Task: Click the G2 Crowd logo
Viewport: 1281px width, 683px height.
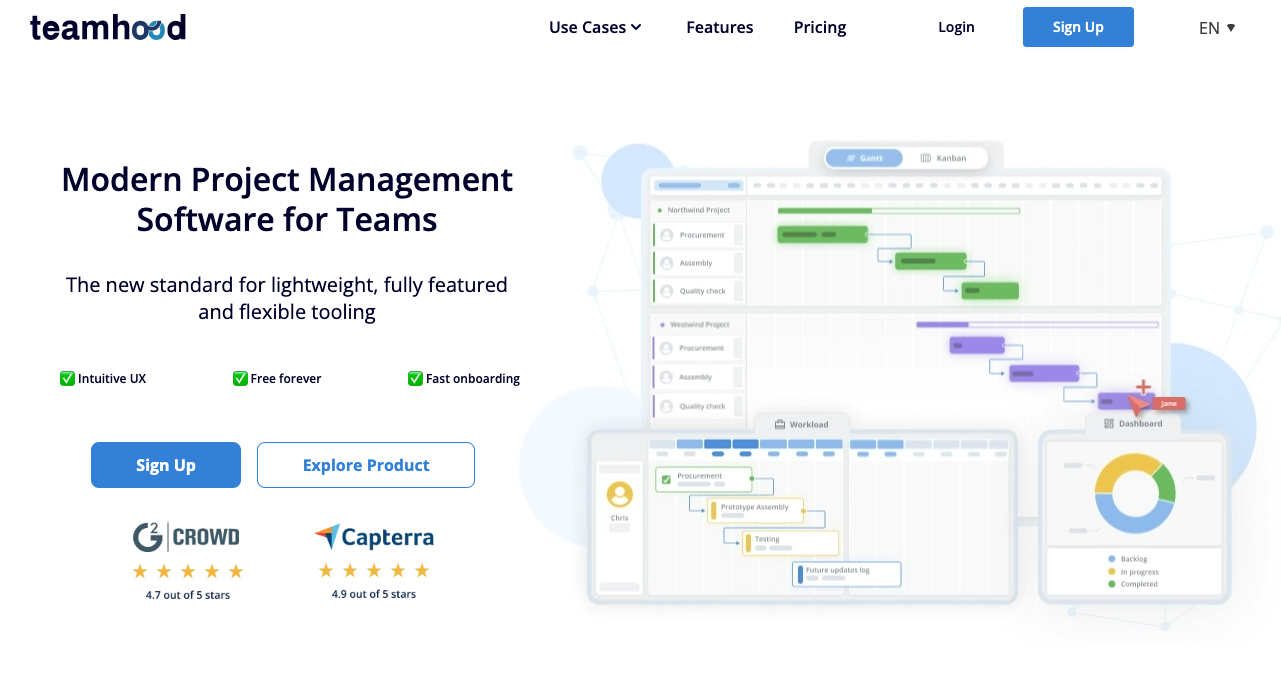Action: click(x=186, y=537)
